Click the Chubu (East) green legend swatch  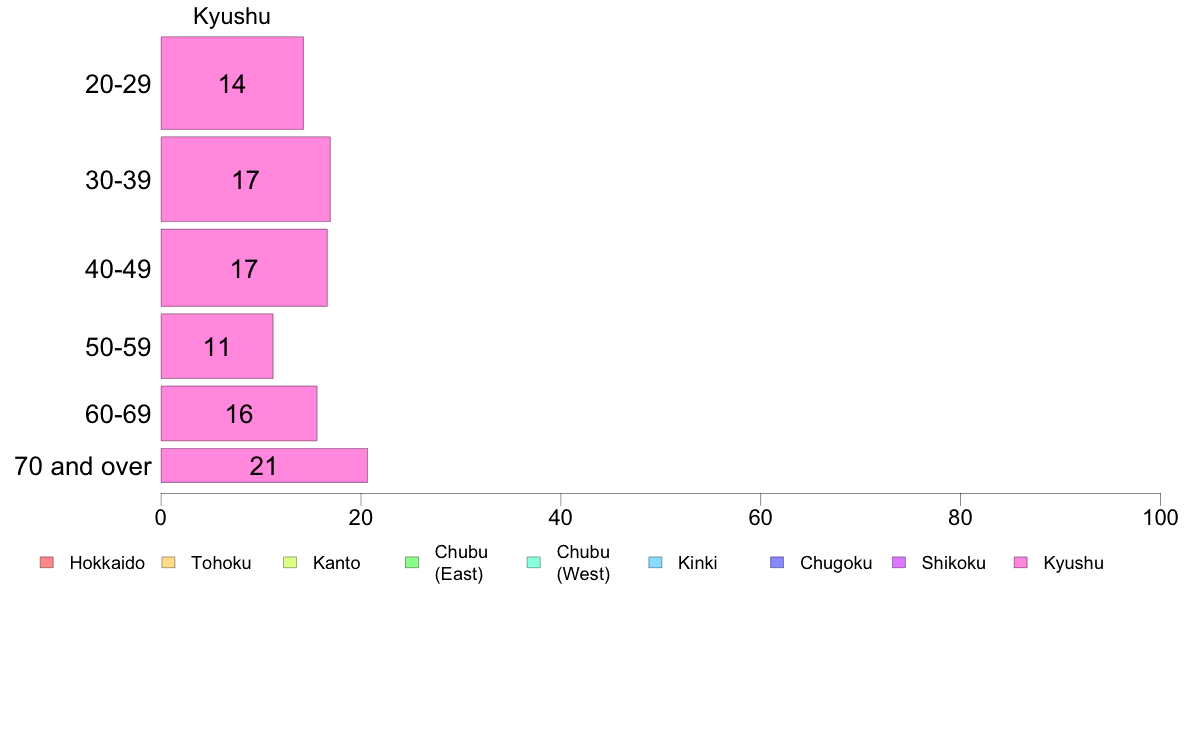pos(412,562)
